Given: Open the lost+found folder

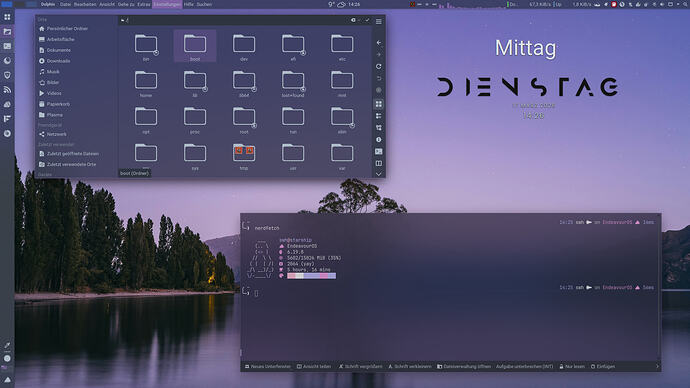Looking at the screenshot, I should [x=293, y=84].
